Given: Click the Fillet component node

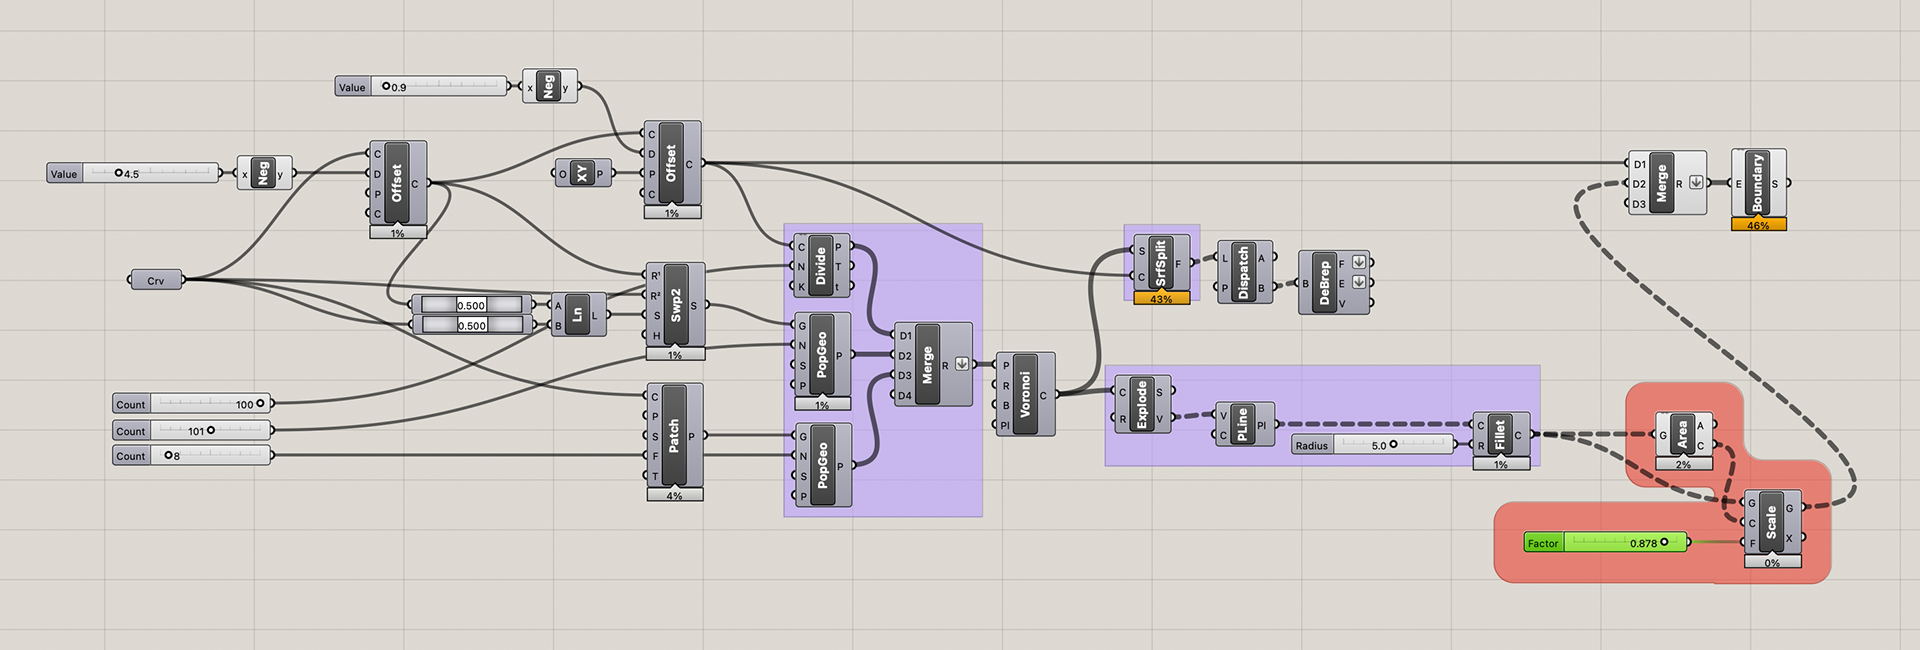Looking at the screenshot, I should pyautogui.click(x=1500, y=435).
